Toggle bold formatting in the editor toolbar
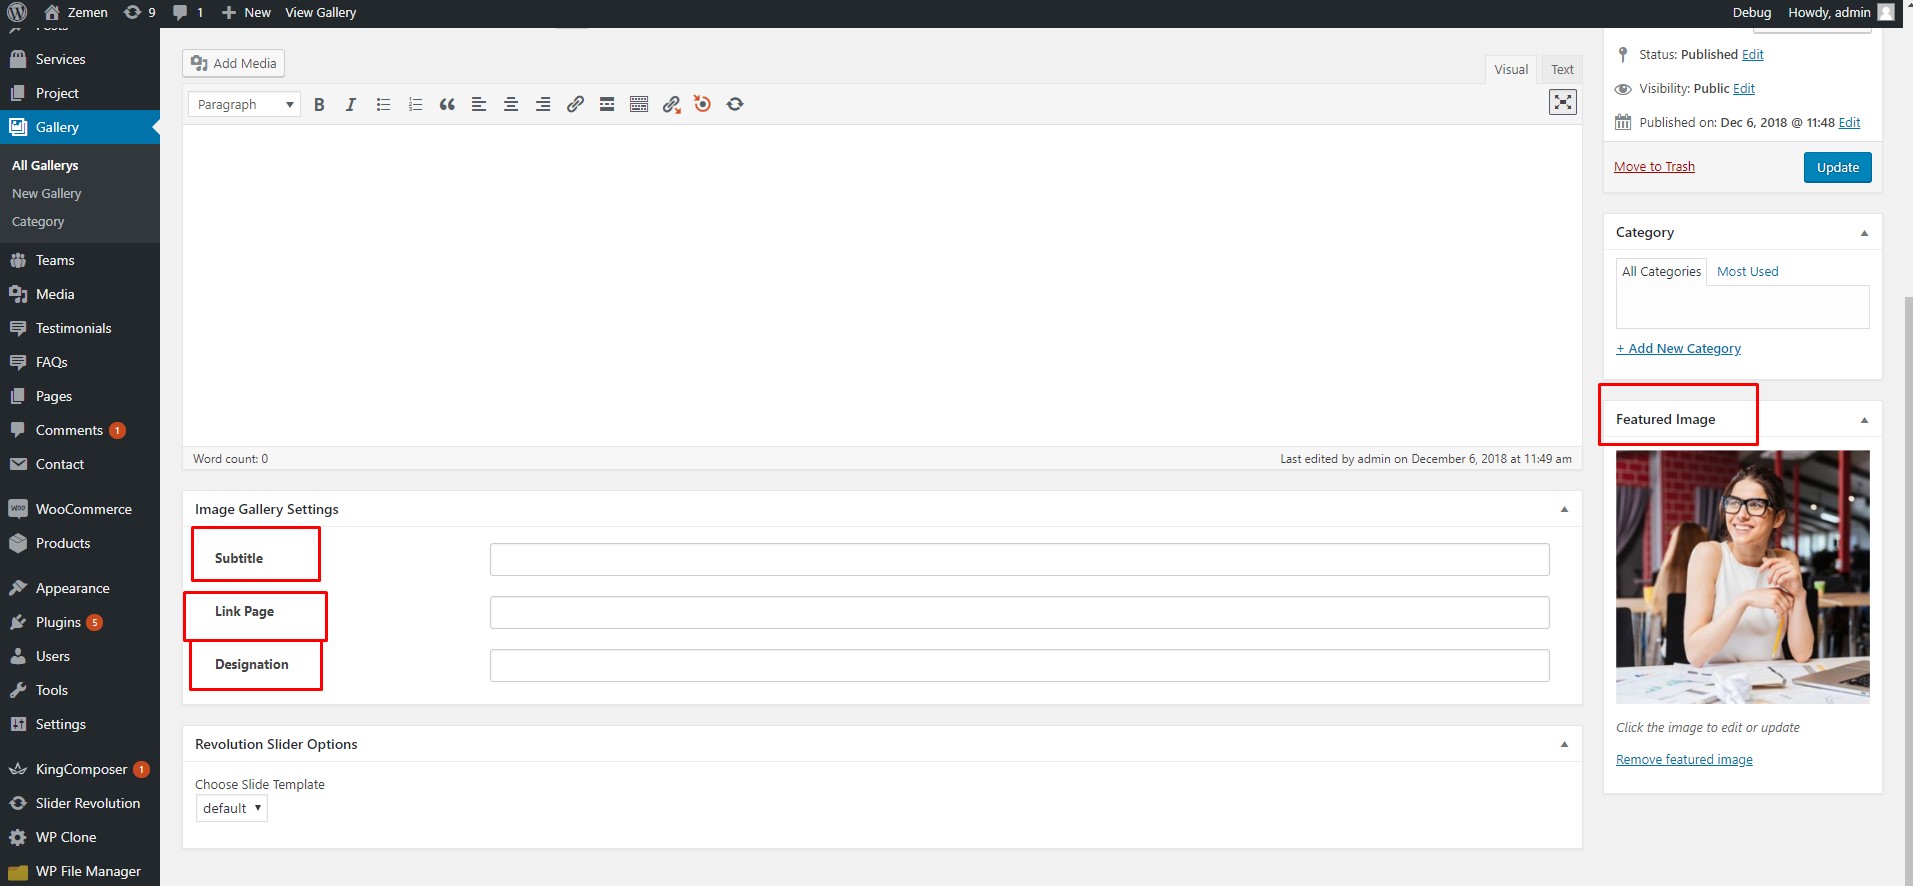The width and height of the screenshot is (1913, 886). point(319,105)
